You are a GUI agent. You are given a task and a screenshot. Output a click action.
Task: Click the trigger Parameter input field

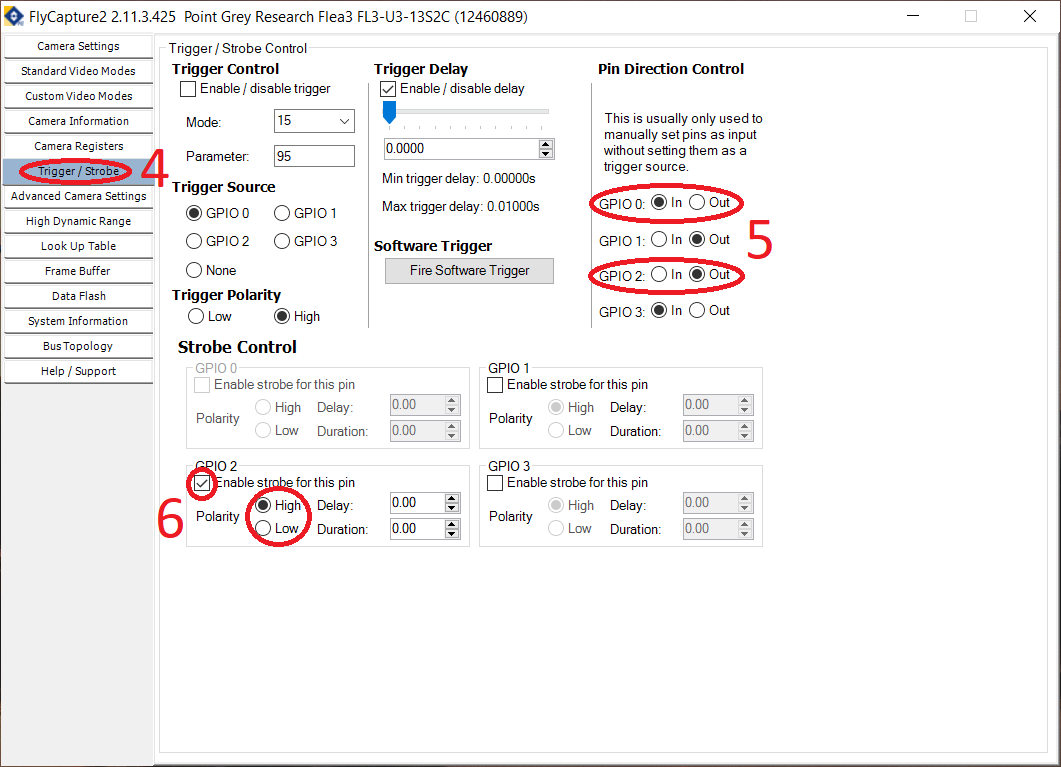click(314, 156)
